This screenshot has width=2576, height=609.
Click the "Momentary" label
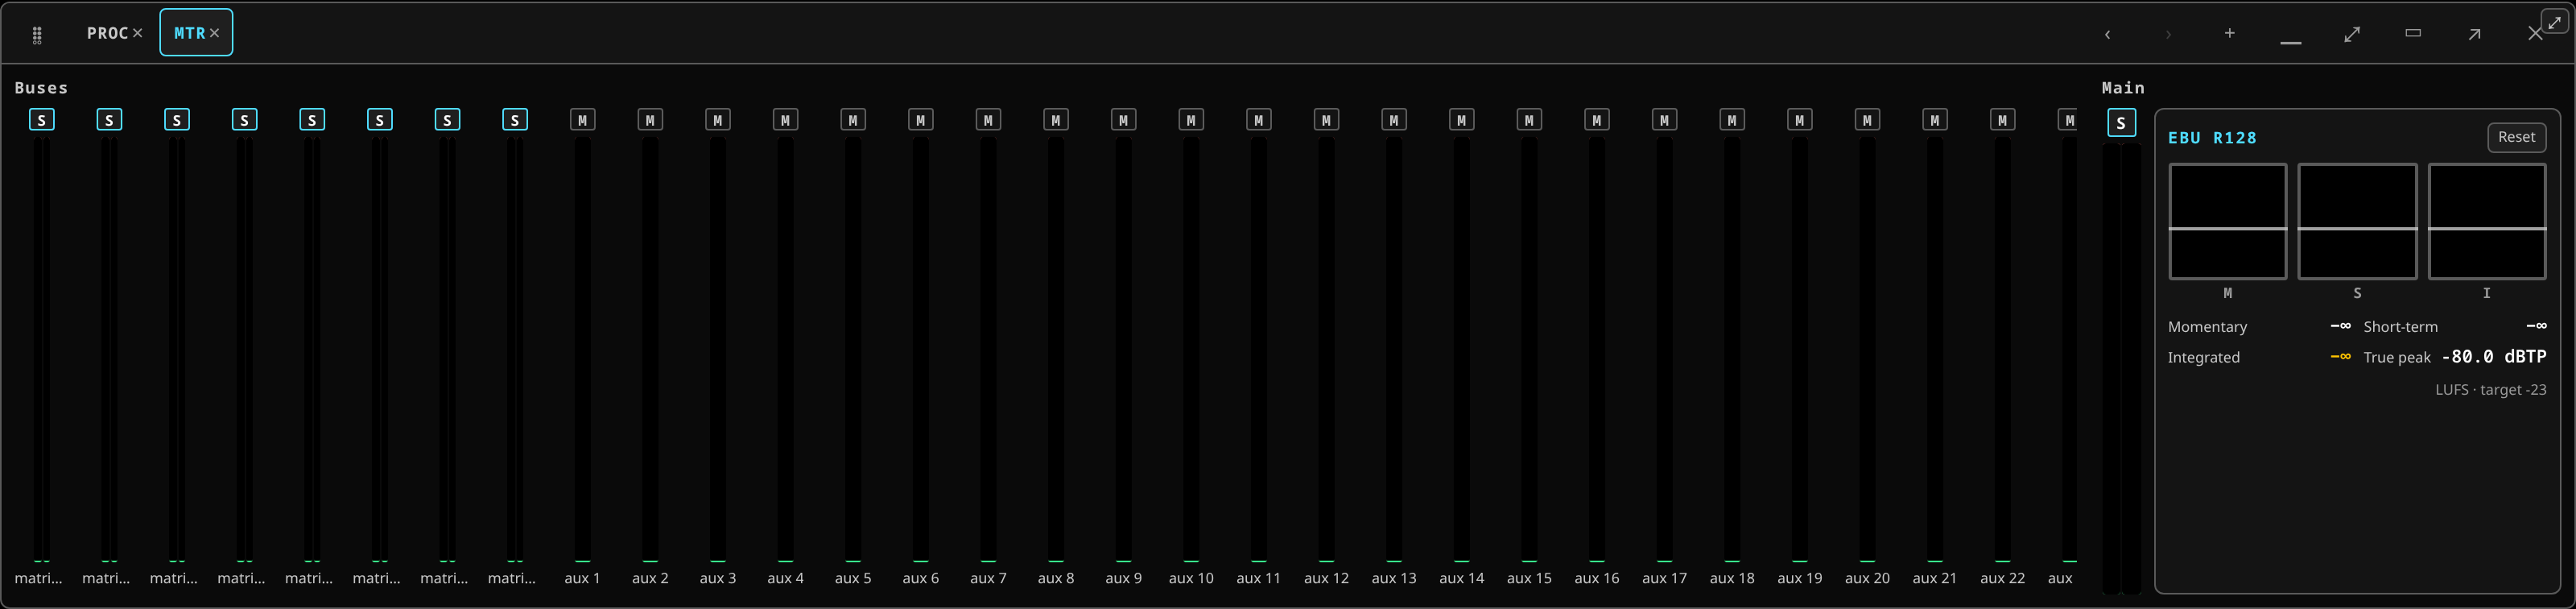(2207, 327)
